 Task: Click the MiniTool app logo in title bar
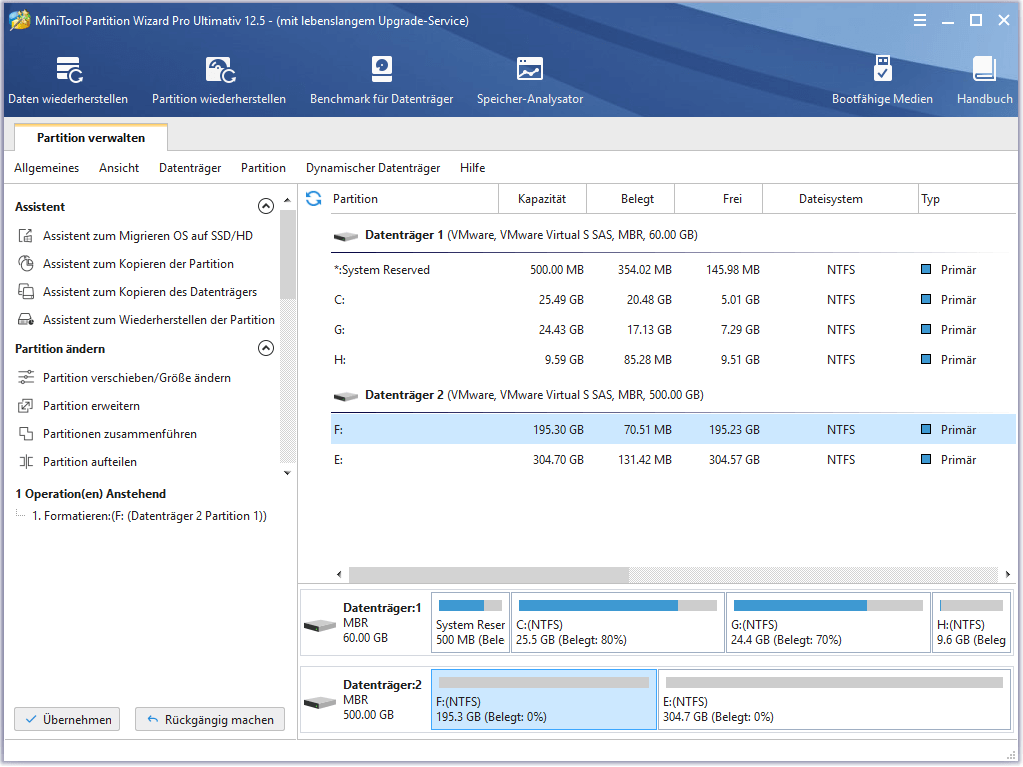pyautogui.click(x=20, y=20)
